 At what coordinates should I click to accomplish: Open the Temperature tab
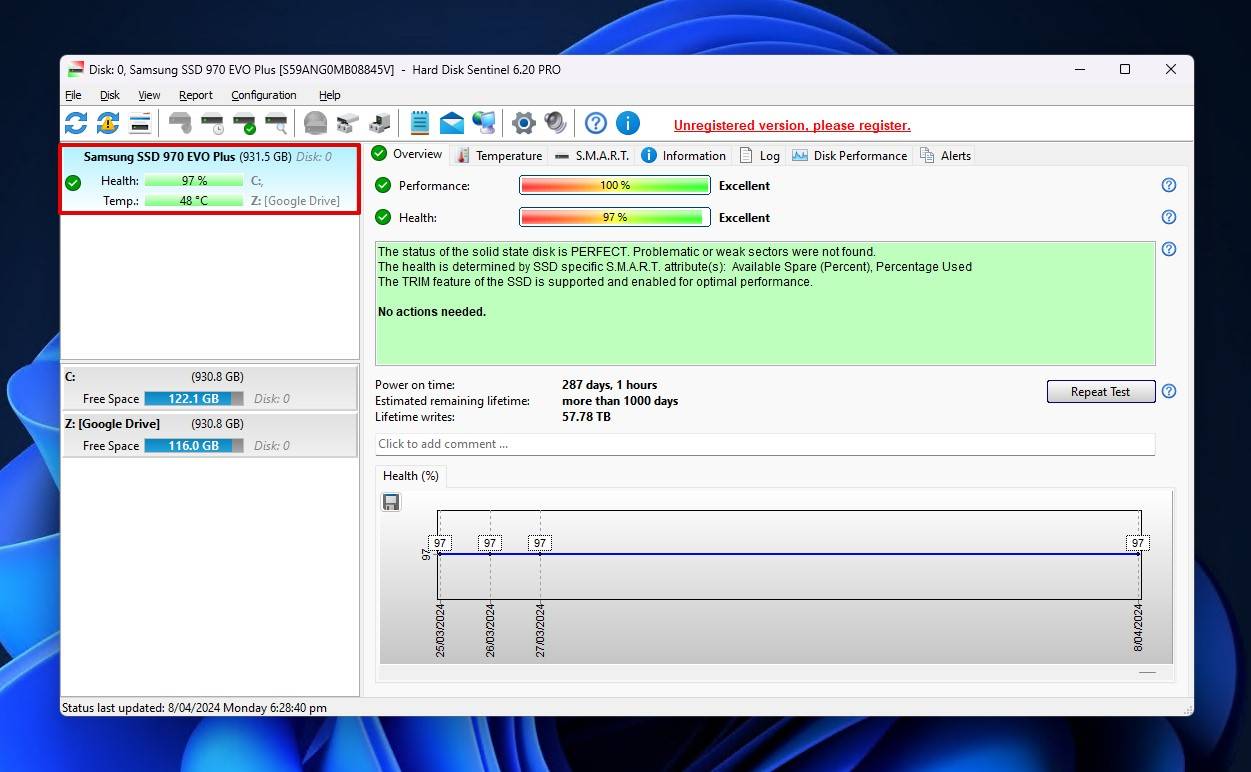(499, 155)
